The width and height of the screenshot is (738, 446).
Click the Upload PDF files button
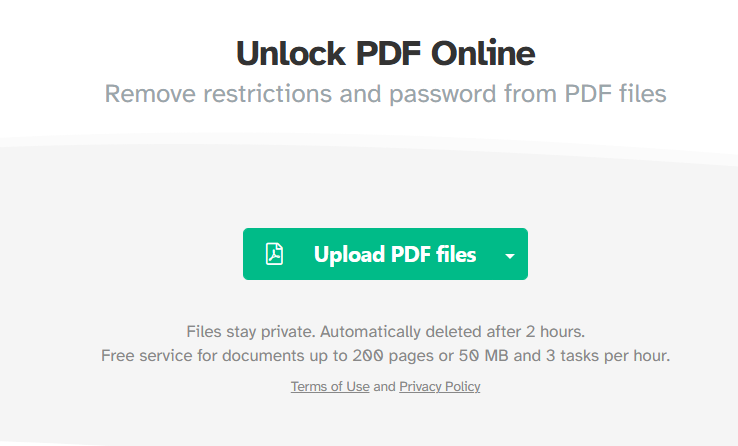click(x=394, y=254)
